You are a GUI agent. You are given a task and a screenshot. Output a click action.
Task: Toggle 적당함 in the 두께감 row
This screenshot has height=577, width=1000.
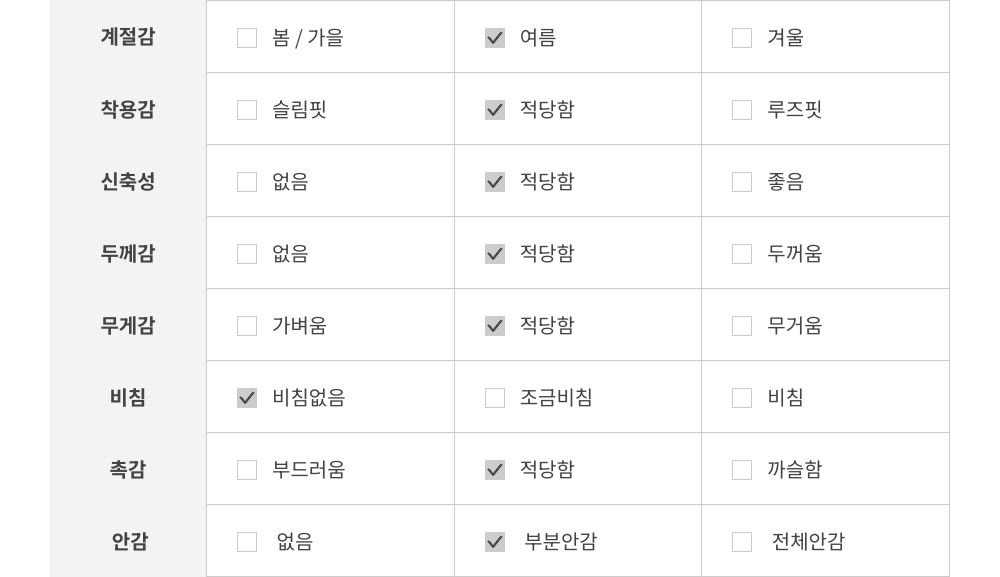tap(495, 254)
